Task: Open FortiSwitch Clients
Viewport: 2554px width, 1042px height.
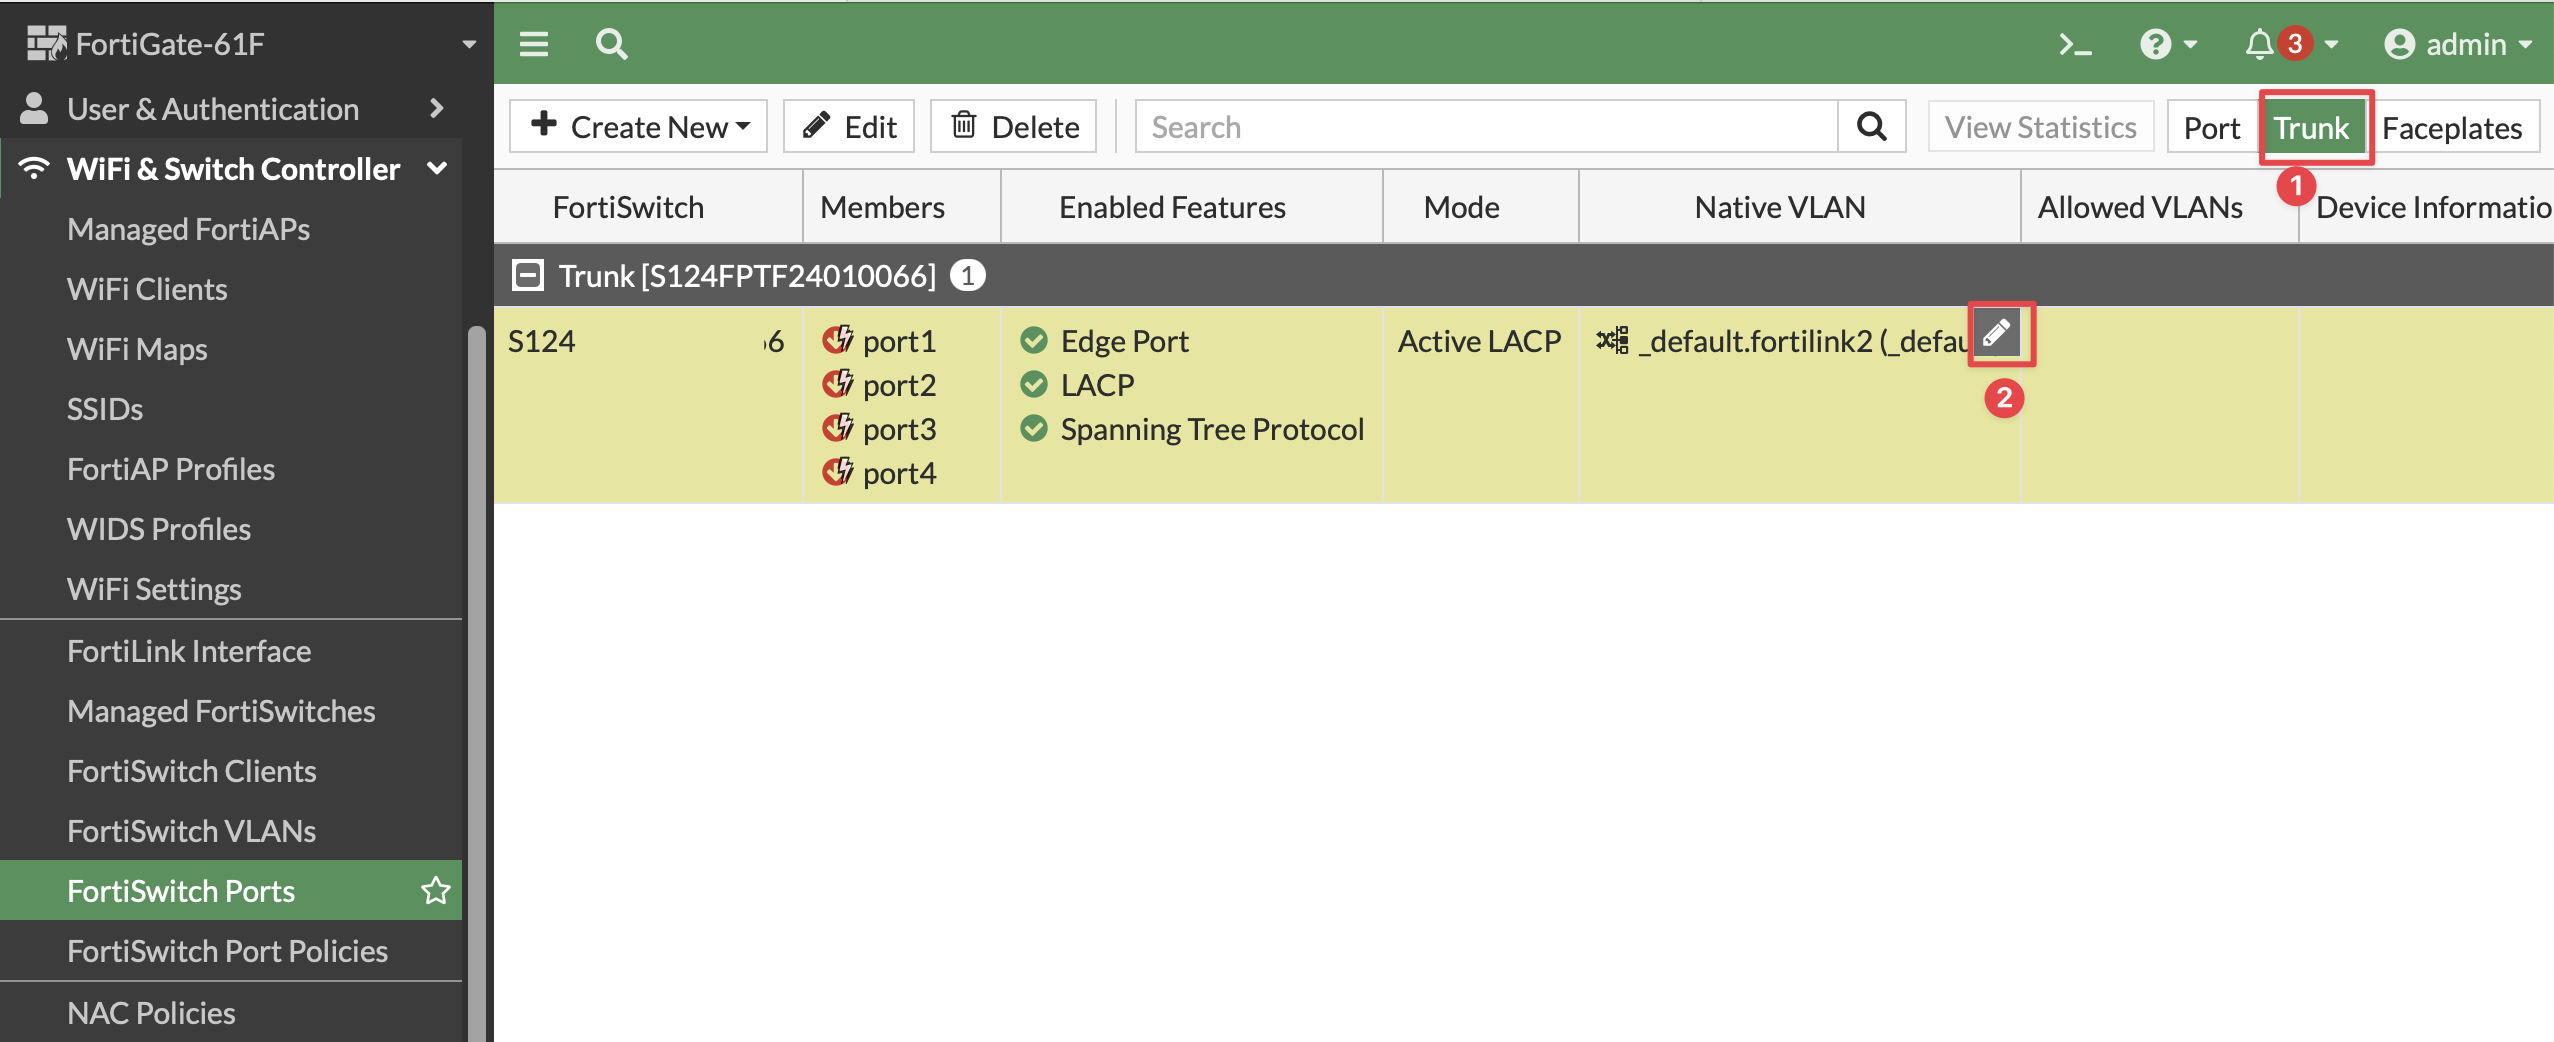Action: tap(192, 771)
